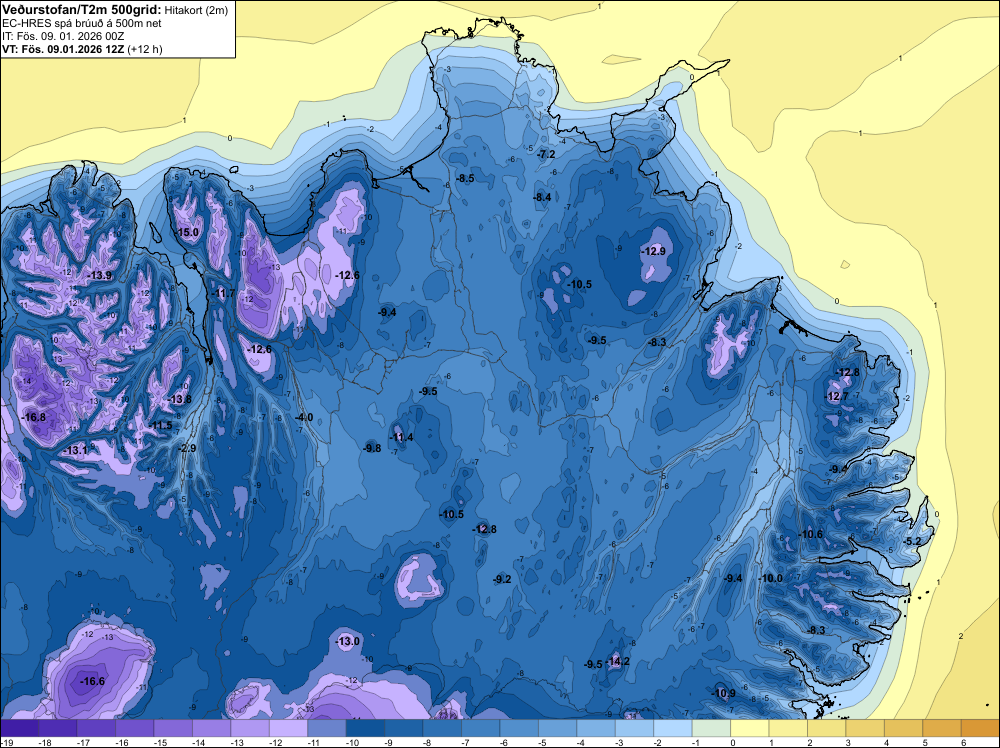Select legend swatch between 5 and 6
This screenshot has height=748, width=1000.
point(942,728)
